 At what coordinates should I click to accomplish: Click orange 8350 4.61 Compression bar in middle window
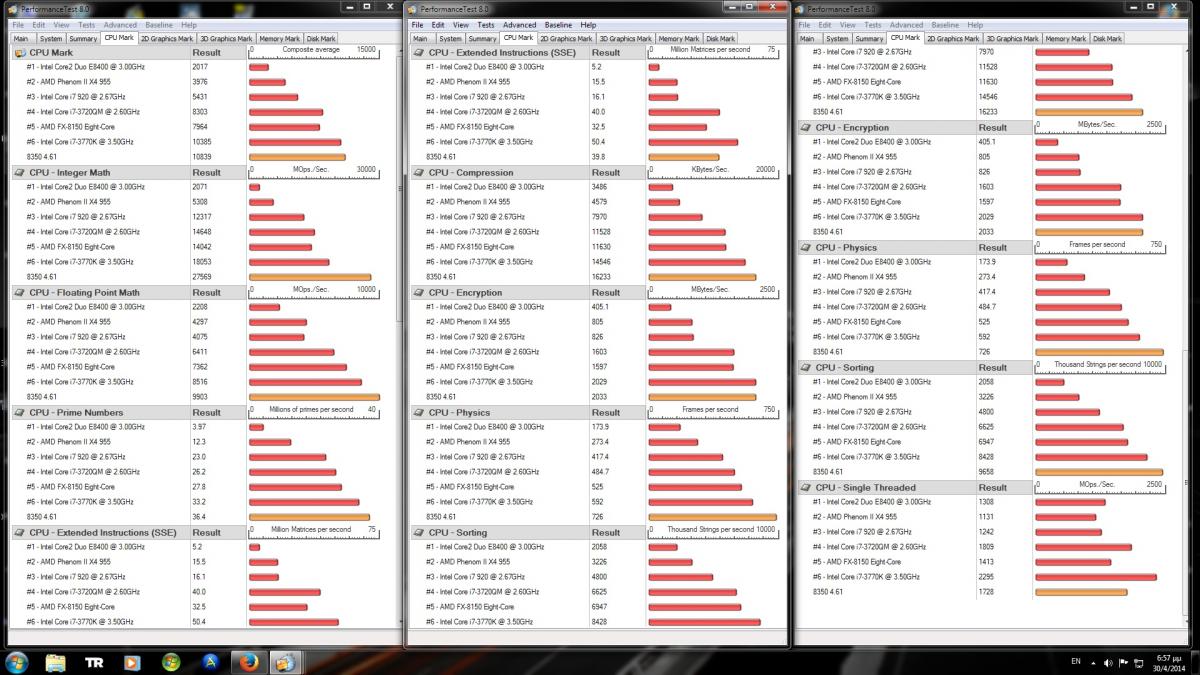tap(702, 277)
